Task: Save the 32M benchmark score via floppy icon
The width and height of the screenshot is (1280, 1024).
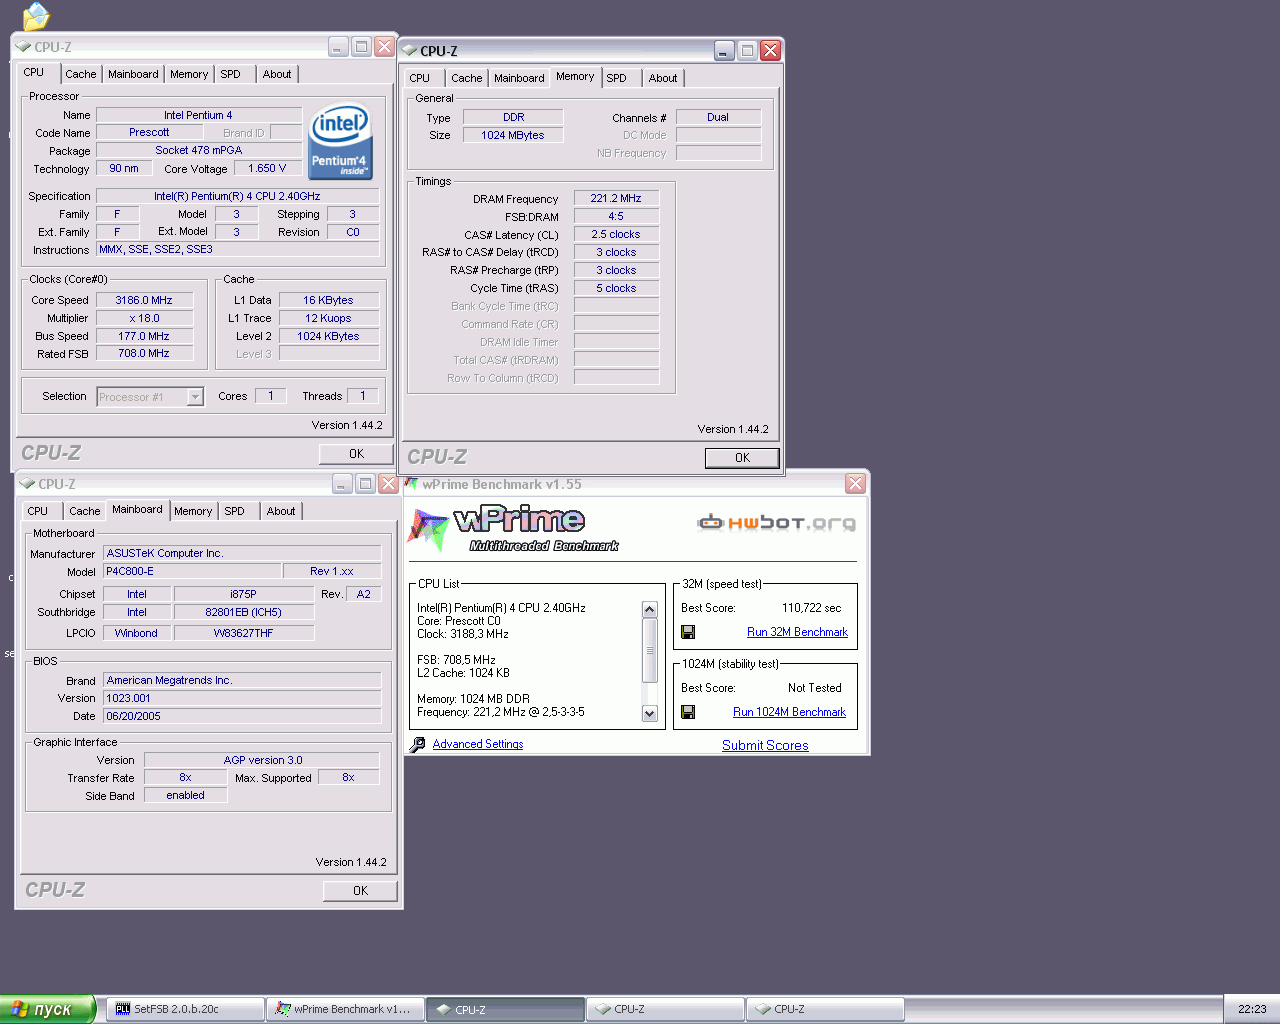Action: coord(688,632)
